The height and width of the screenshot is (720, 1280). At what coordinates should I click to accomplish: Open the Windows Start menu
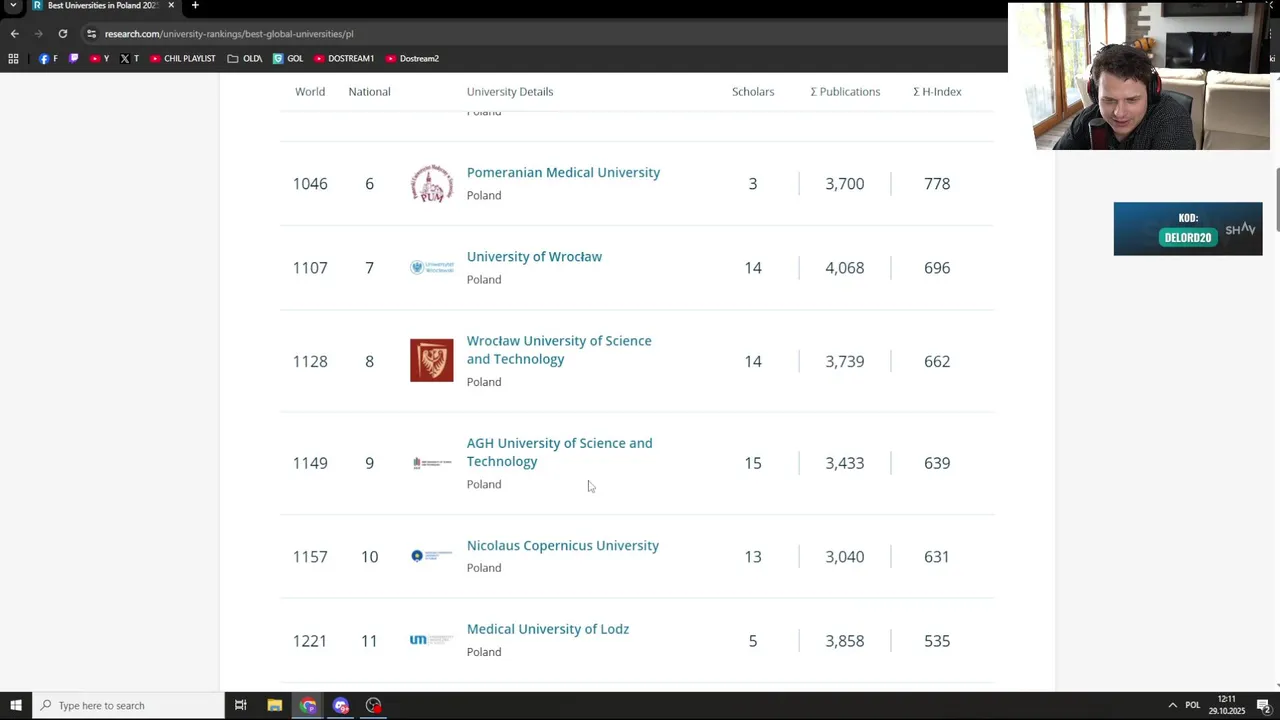15,705
